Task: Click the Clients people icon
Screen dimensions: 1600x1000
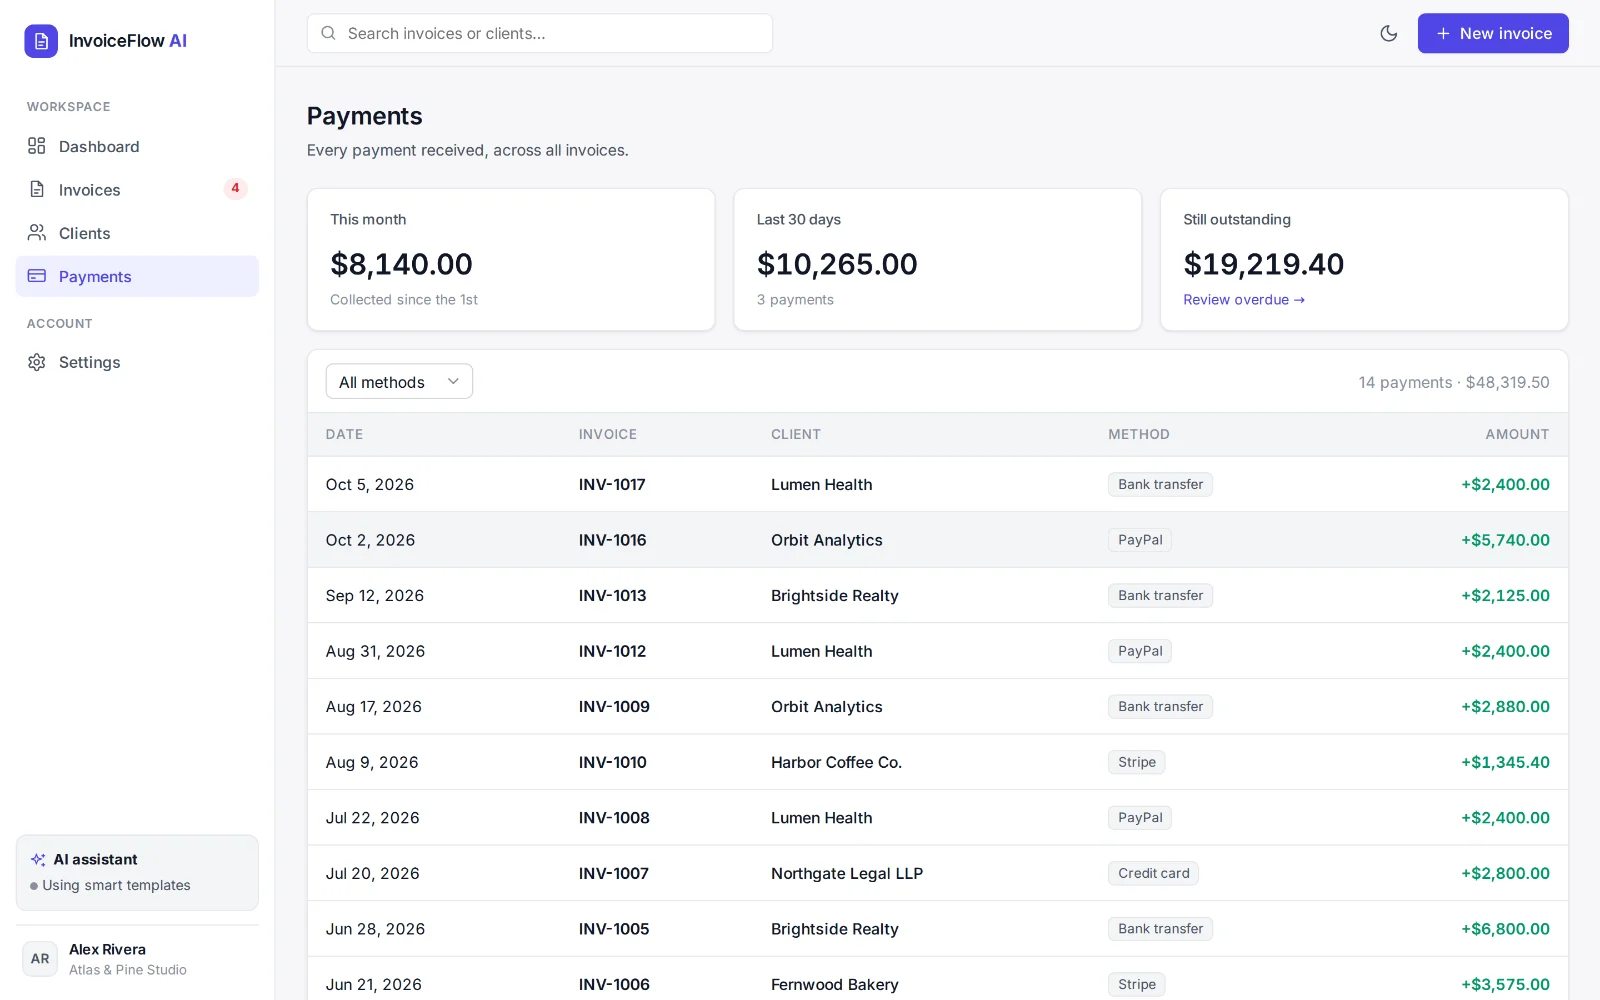Action: 37,233
